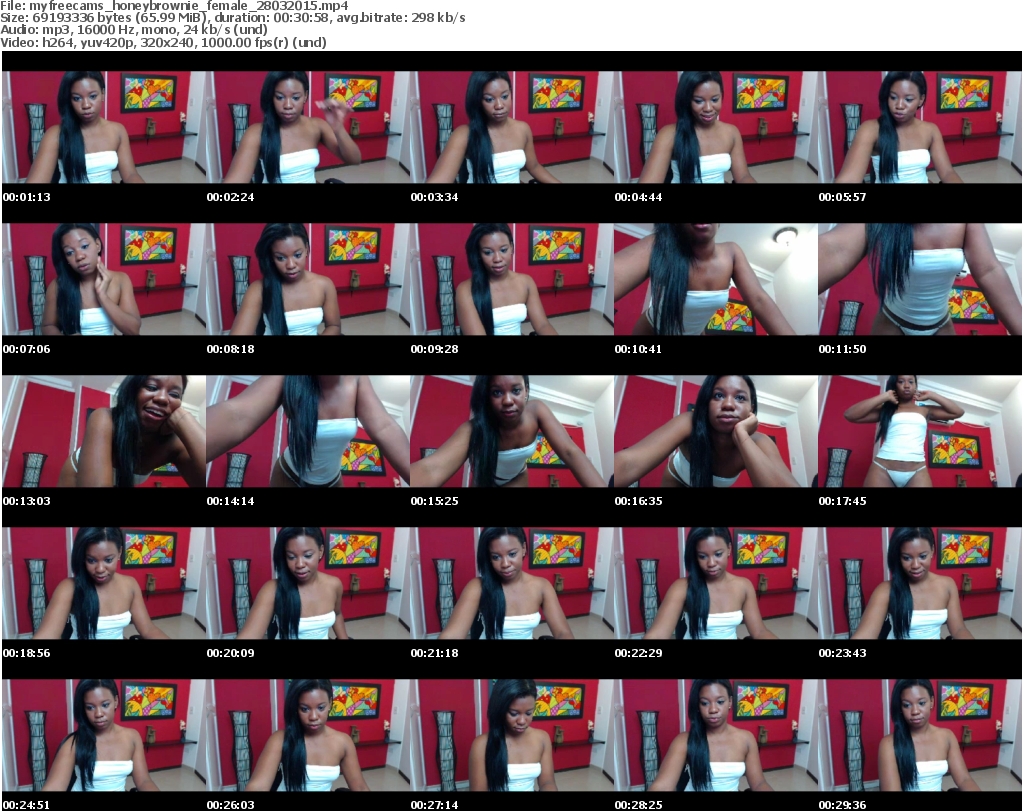1024x811 pixels.
Task: Select the thumbnail frame at 00:24:51
Action: click(104, 735)
